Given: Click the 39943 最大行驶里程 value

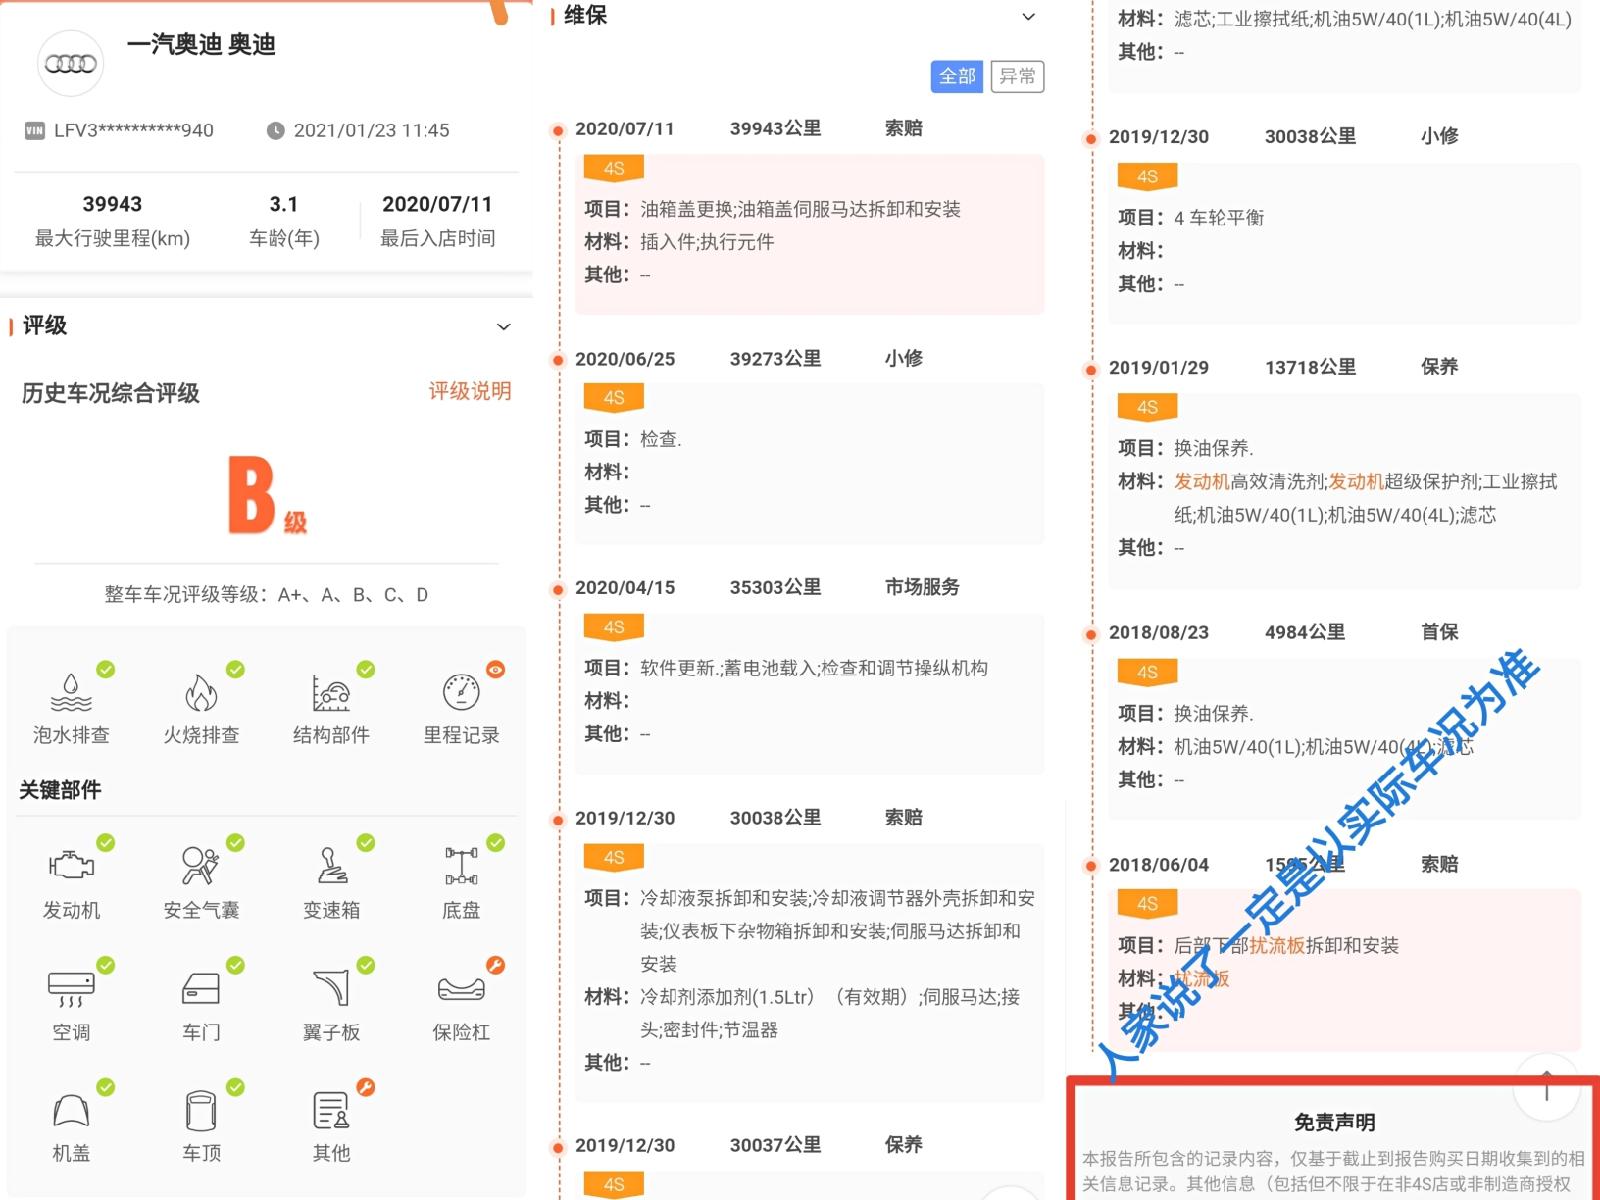Looking at the screenshot, I should tap(112, 204).
